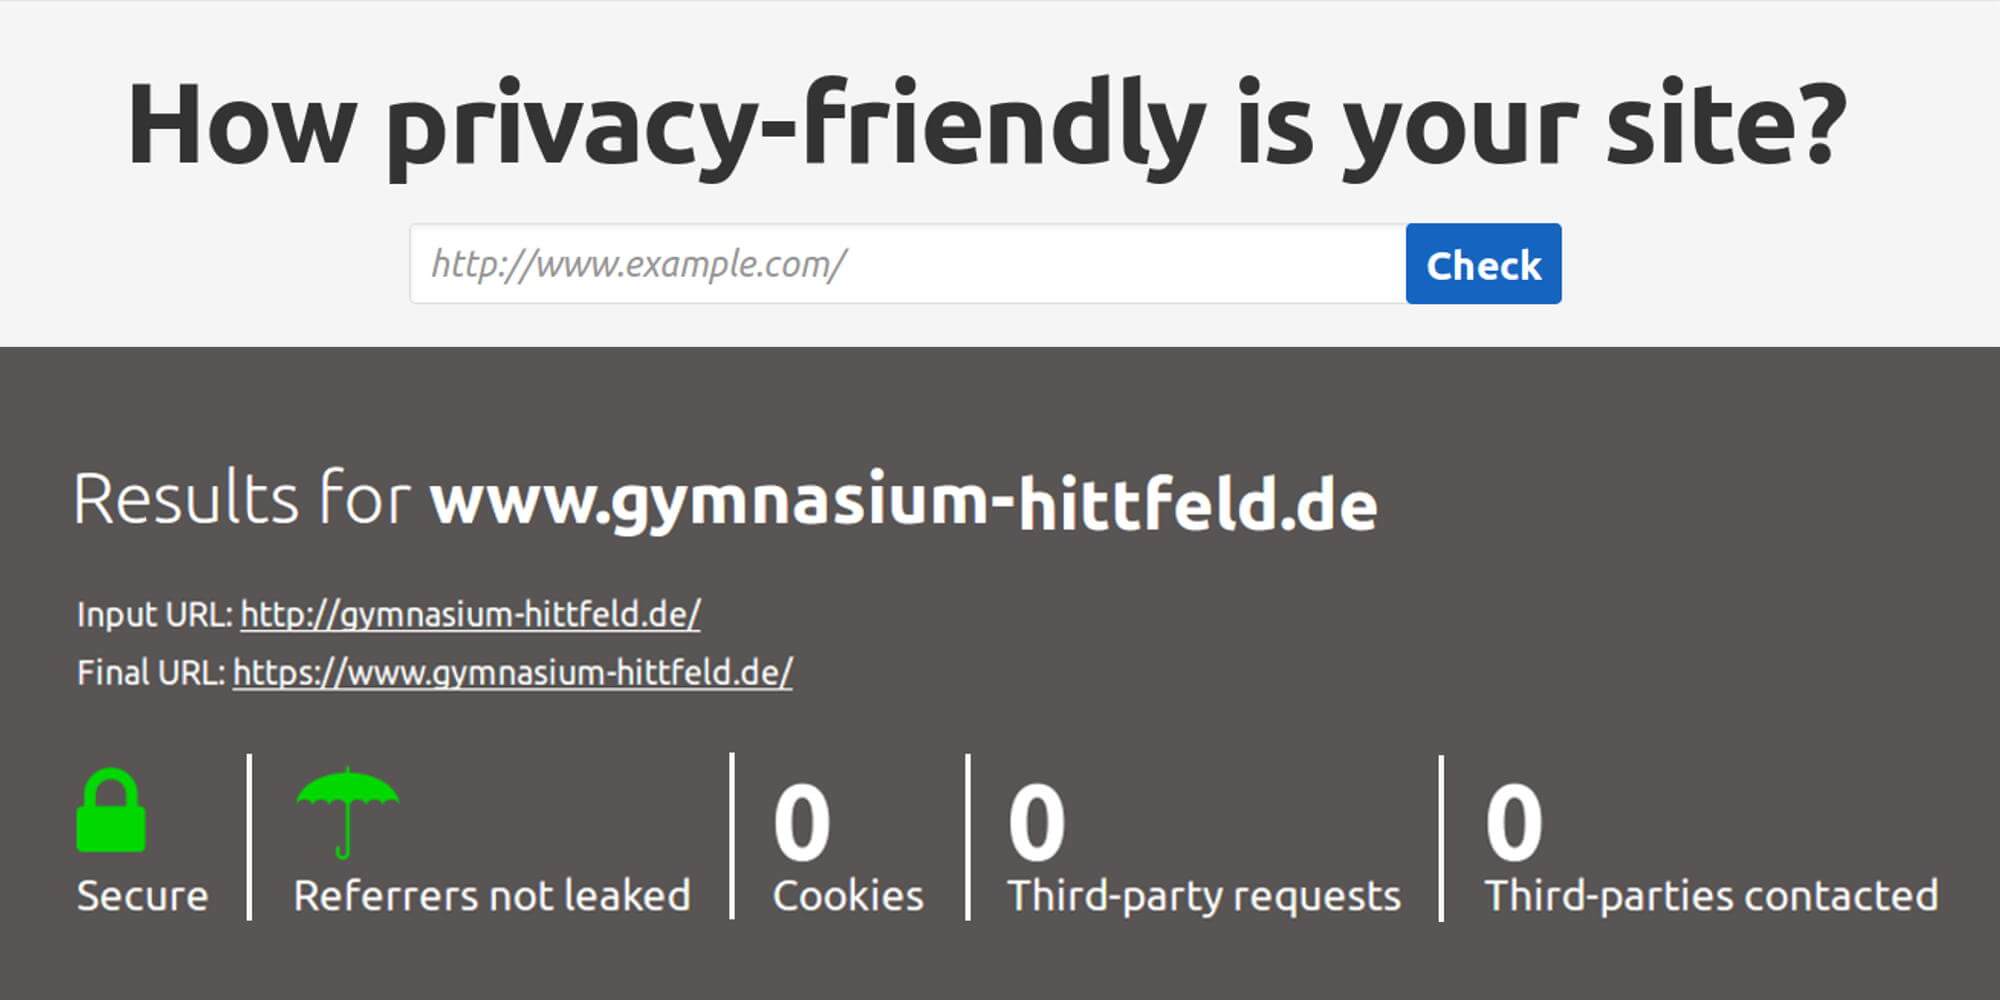
Task: Click the Third-party requests label
Action: point(1203,893)
